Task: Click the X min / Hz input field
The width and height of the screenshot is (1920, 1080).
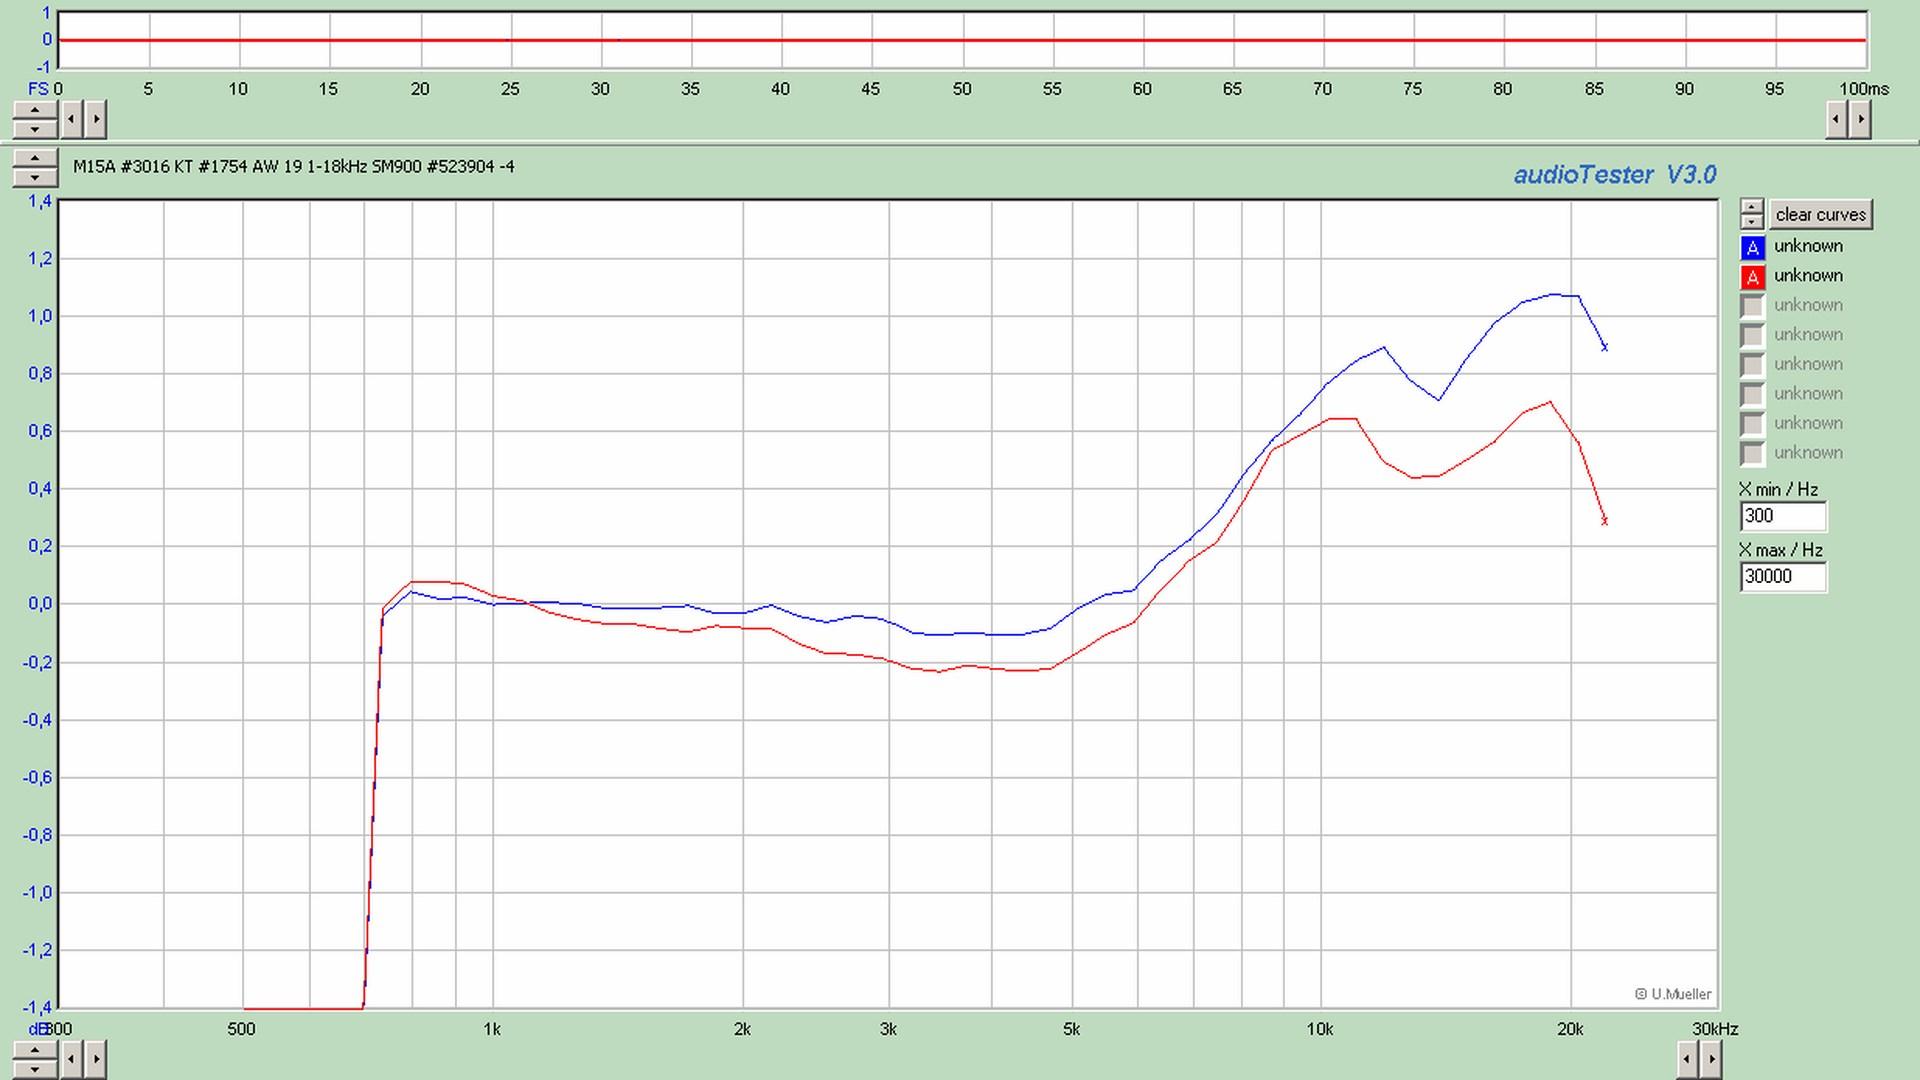Action: tap(1783, 516)
